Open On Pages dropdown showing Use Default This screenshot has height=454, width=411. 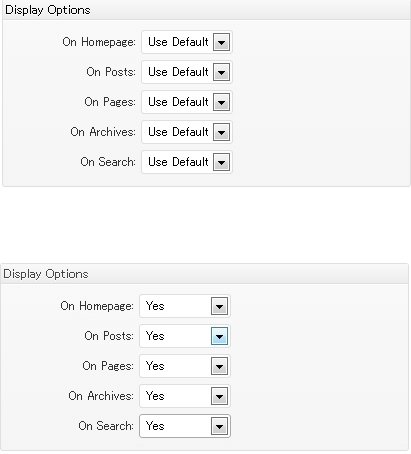187,102
